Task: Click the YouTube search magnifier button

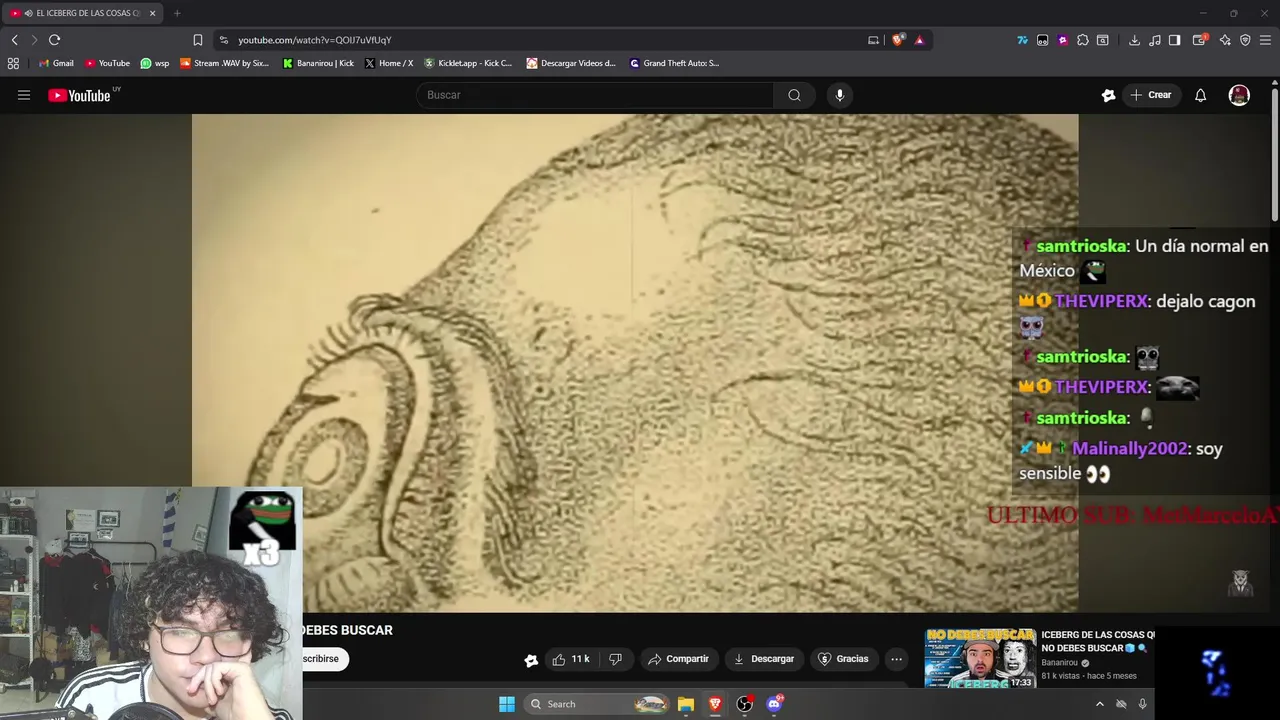Action: click(794, 95)
